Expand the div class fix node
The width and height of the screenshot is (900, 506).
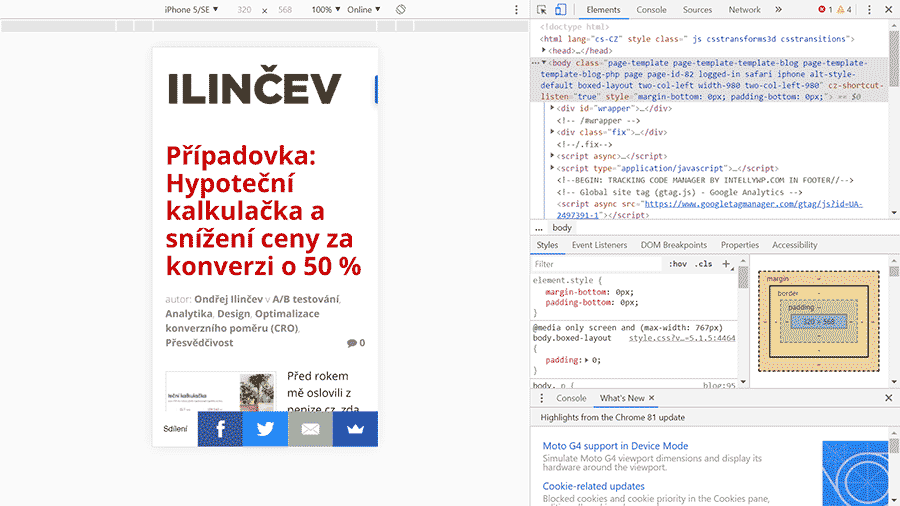tap(552, 132)
